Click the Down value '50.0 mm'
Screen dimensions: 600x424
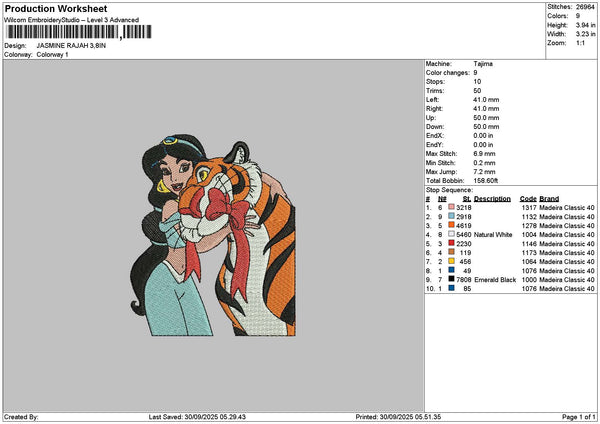pyautogui.click(x=486, y=127)
